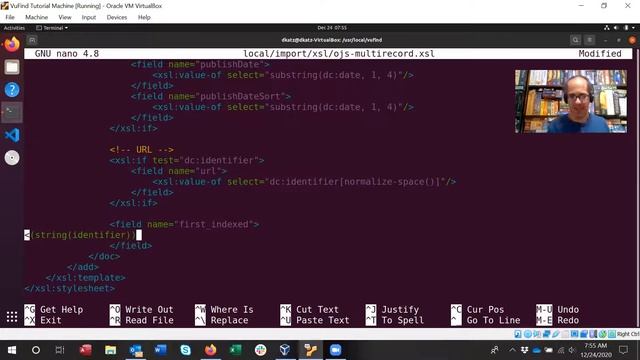Viewport: 640px width, 360px height.
Task: Open VirtualBox Manager from taskbar
Action: pos(285,350)
